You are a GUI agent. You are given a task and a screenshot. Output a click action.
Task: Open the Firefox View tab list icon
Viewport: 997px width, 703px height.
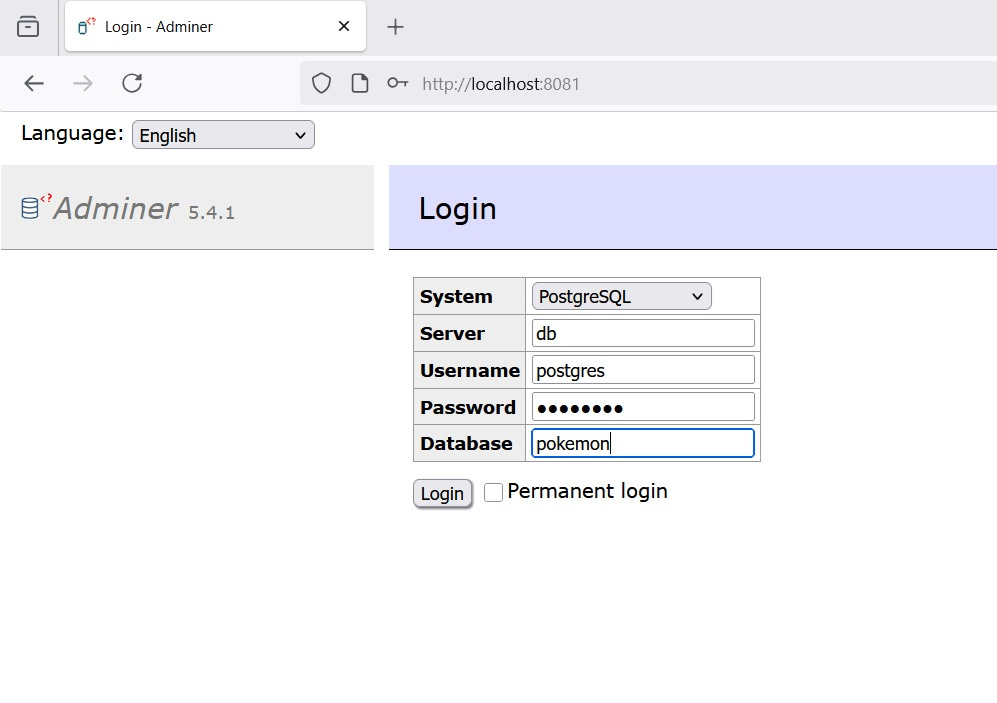[x=28, y=27]
